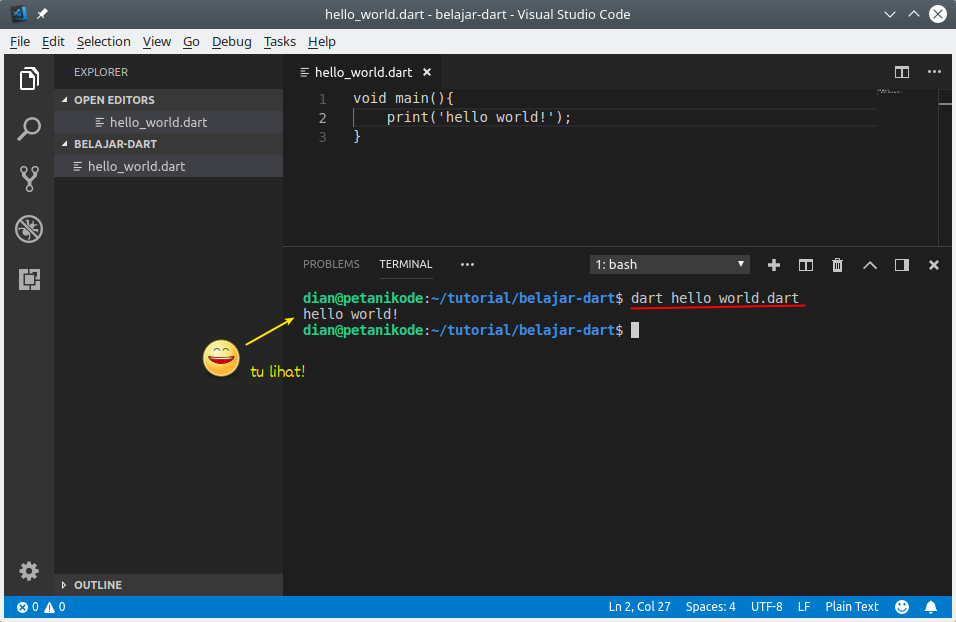Split the terminal pane

[x=806, y=265]
